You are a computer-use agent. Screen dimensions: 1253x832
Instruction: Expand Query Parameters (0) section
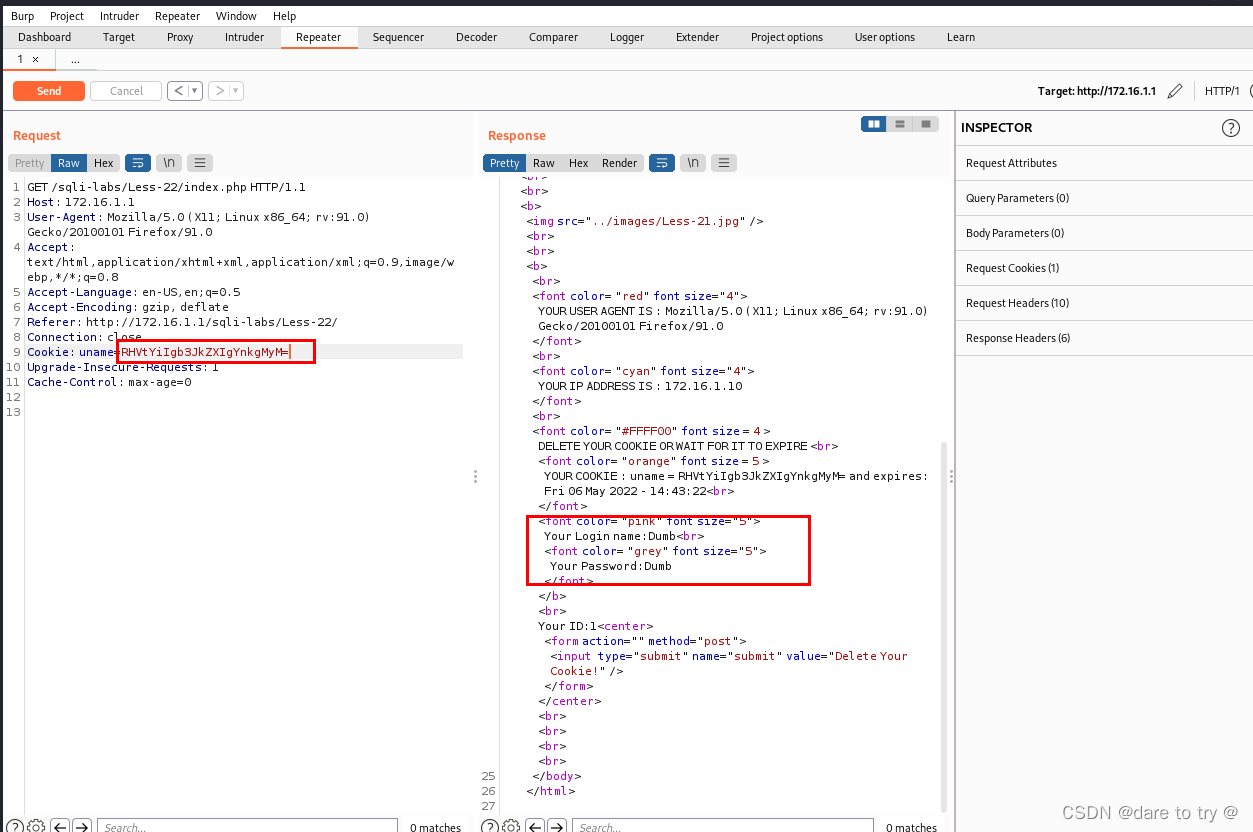tap(1104, 198)
